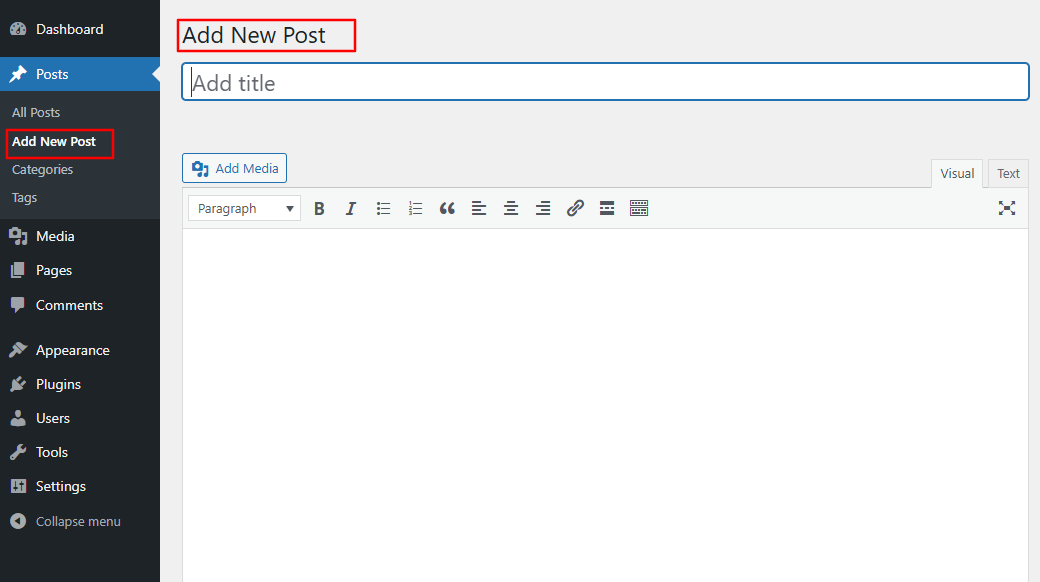Switch to the Visual editor tab
This screenshot has width=1040, height=582.
[957, 173]
